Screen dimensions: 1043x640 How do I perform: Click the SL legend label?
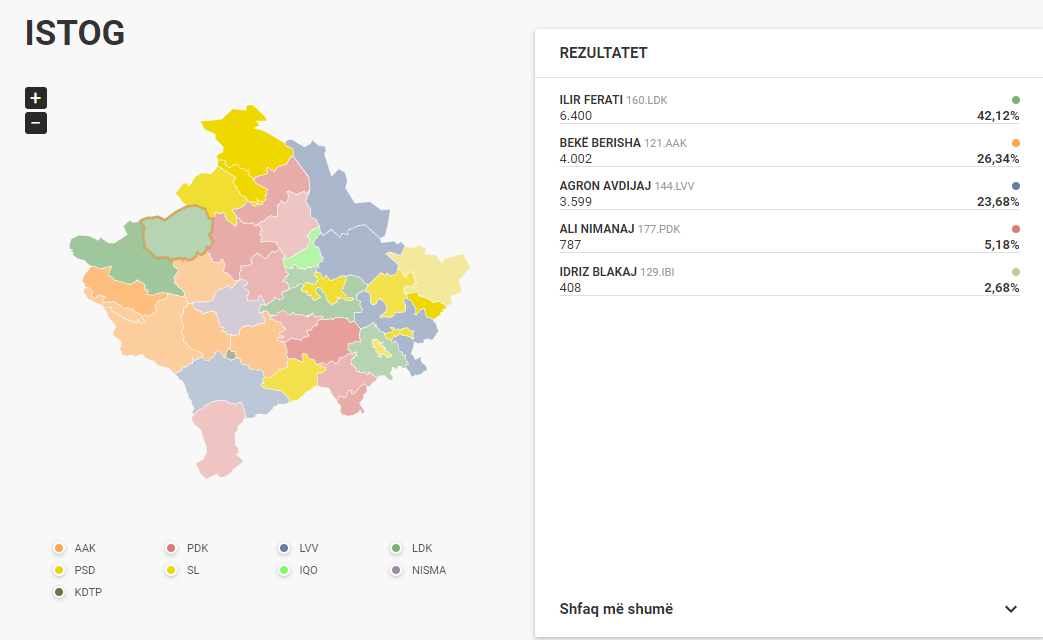[193, 570]
